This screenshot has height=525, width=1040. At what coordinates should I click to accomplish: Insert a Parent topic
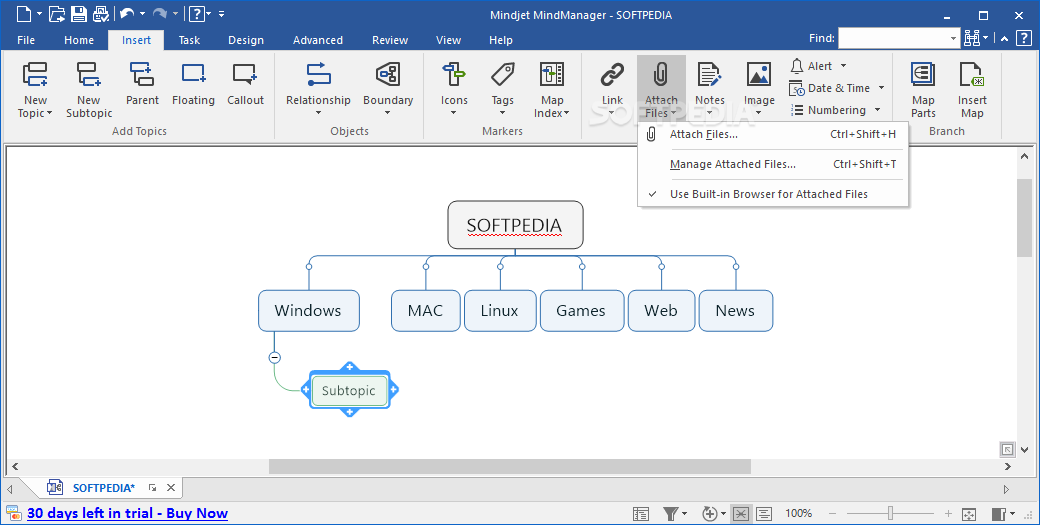click(142, 84)
